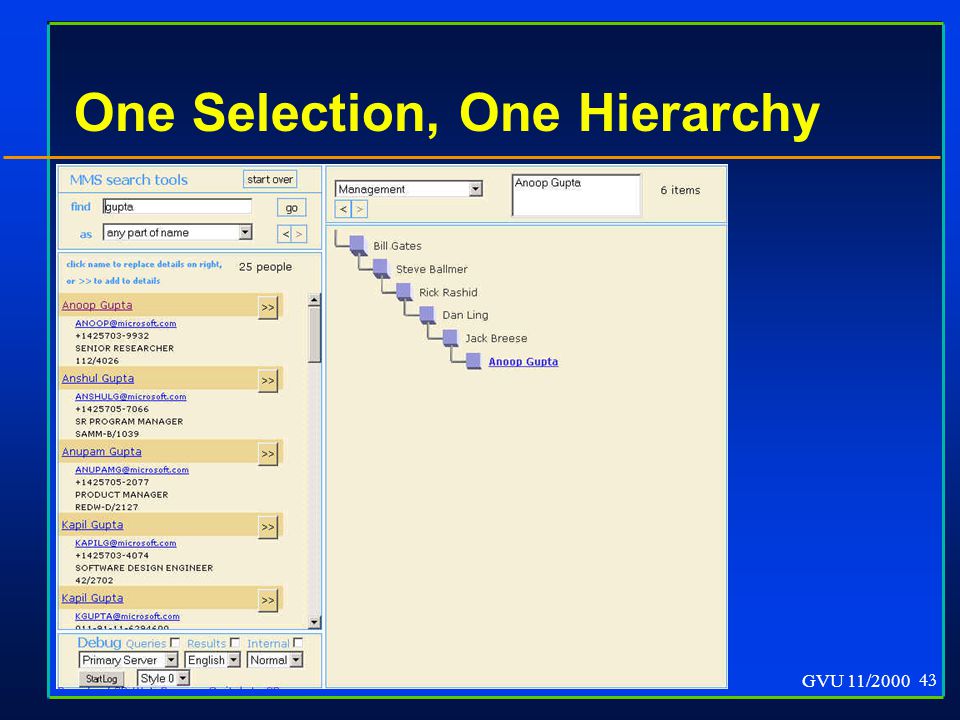960x720 pixels.
Task: Click the 'MMS search tools' heading
Action: [129, 179]
